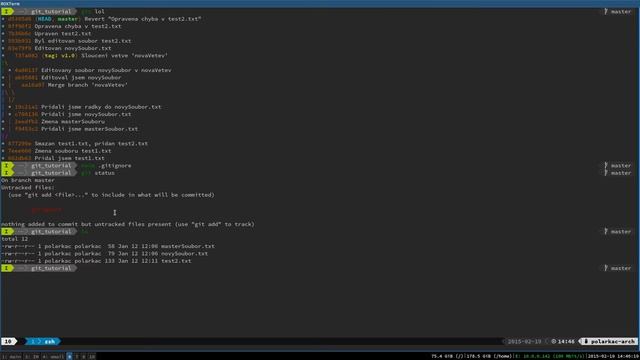Click commit 'Pridali jsme radky do novySoubor.txt'
Viewport: 640px width, 360px height.
click(x=101, y=107)
